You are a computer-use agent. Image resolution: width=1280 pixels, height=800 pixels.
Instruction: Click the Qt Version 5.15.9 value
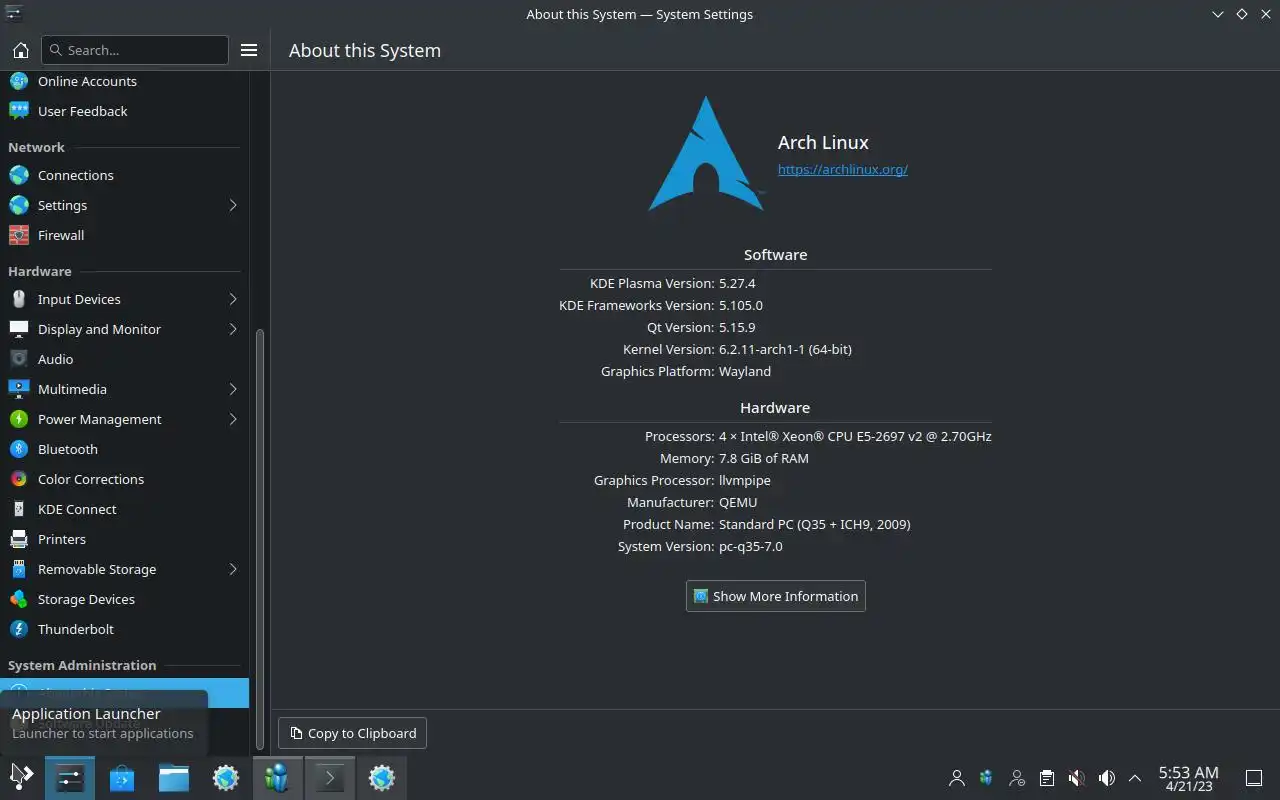pos(737,327)
